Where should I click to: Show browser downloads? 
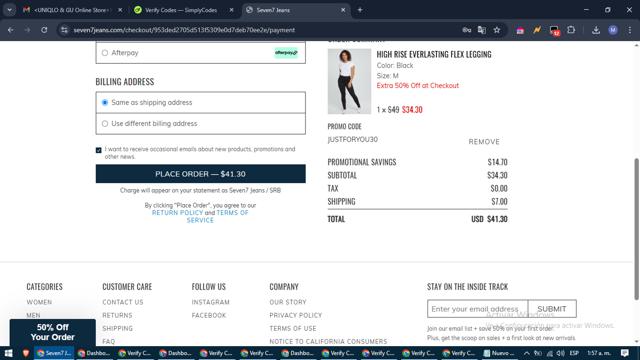click(596, 30)
